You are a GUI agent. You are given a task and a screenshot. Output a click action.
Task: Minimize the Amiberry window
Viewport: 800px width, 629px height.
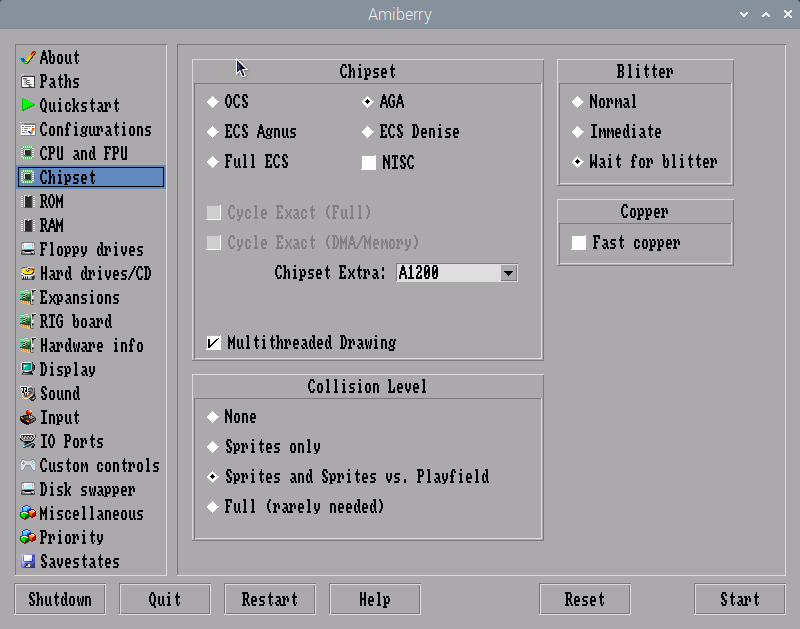point(744,14)
